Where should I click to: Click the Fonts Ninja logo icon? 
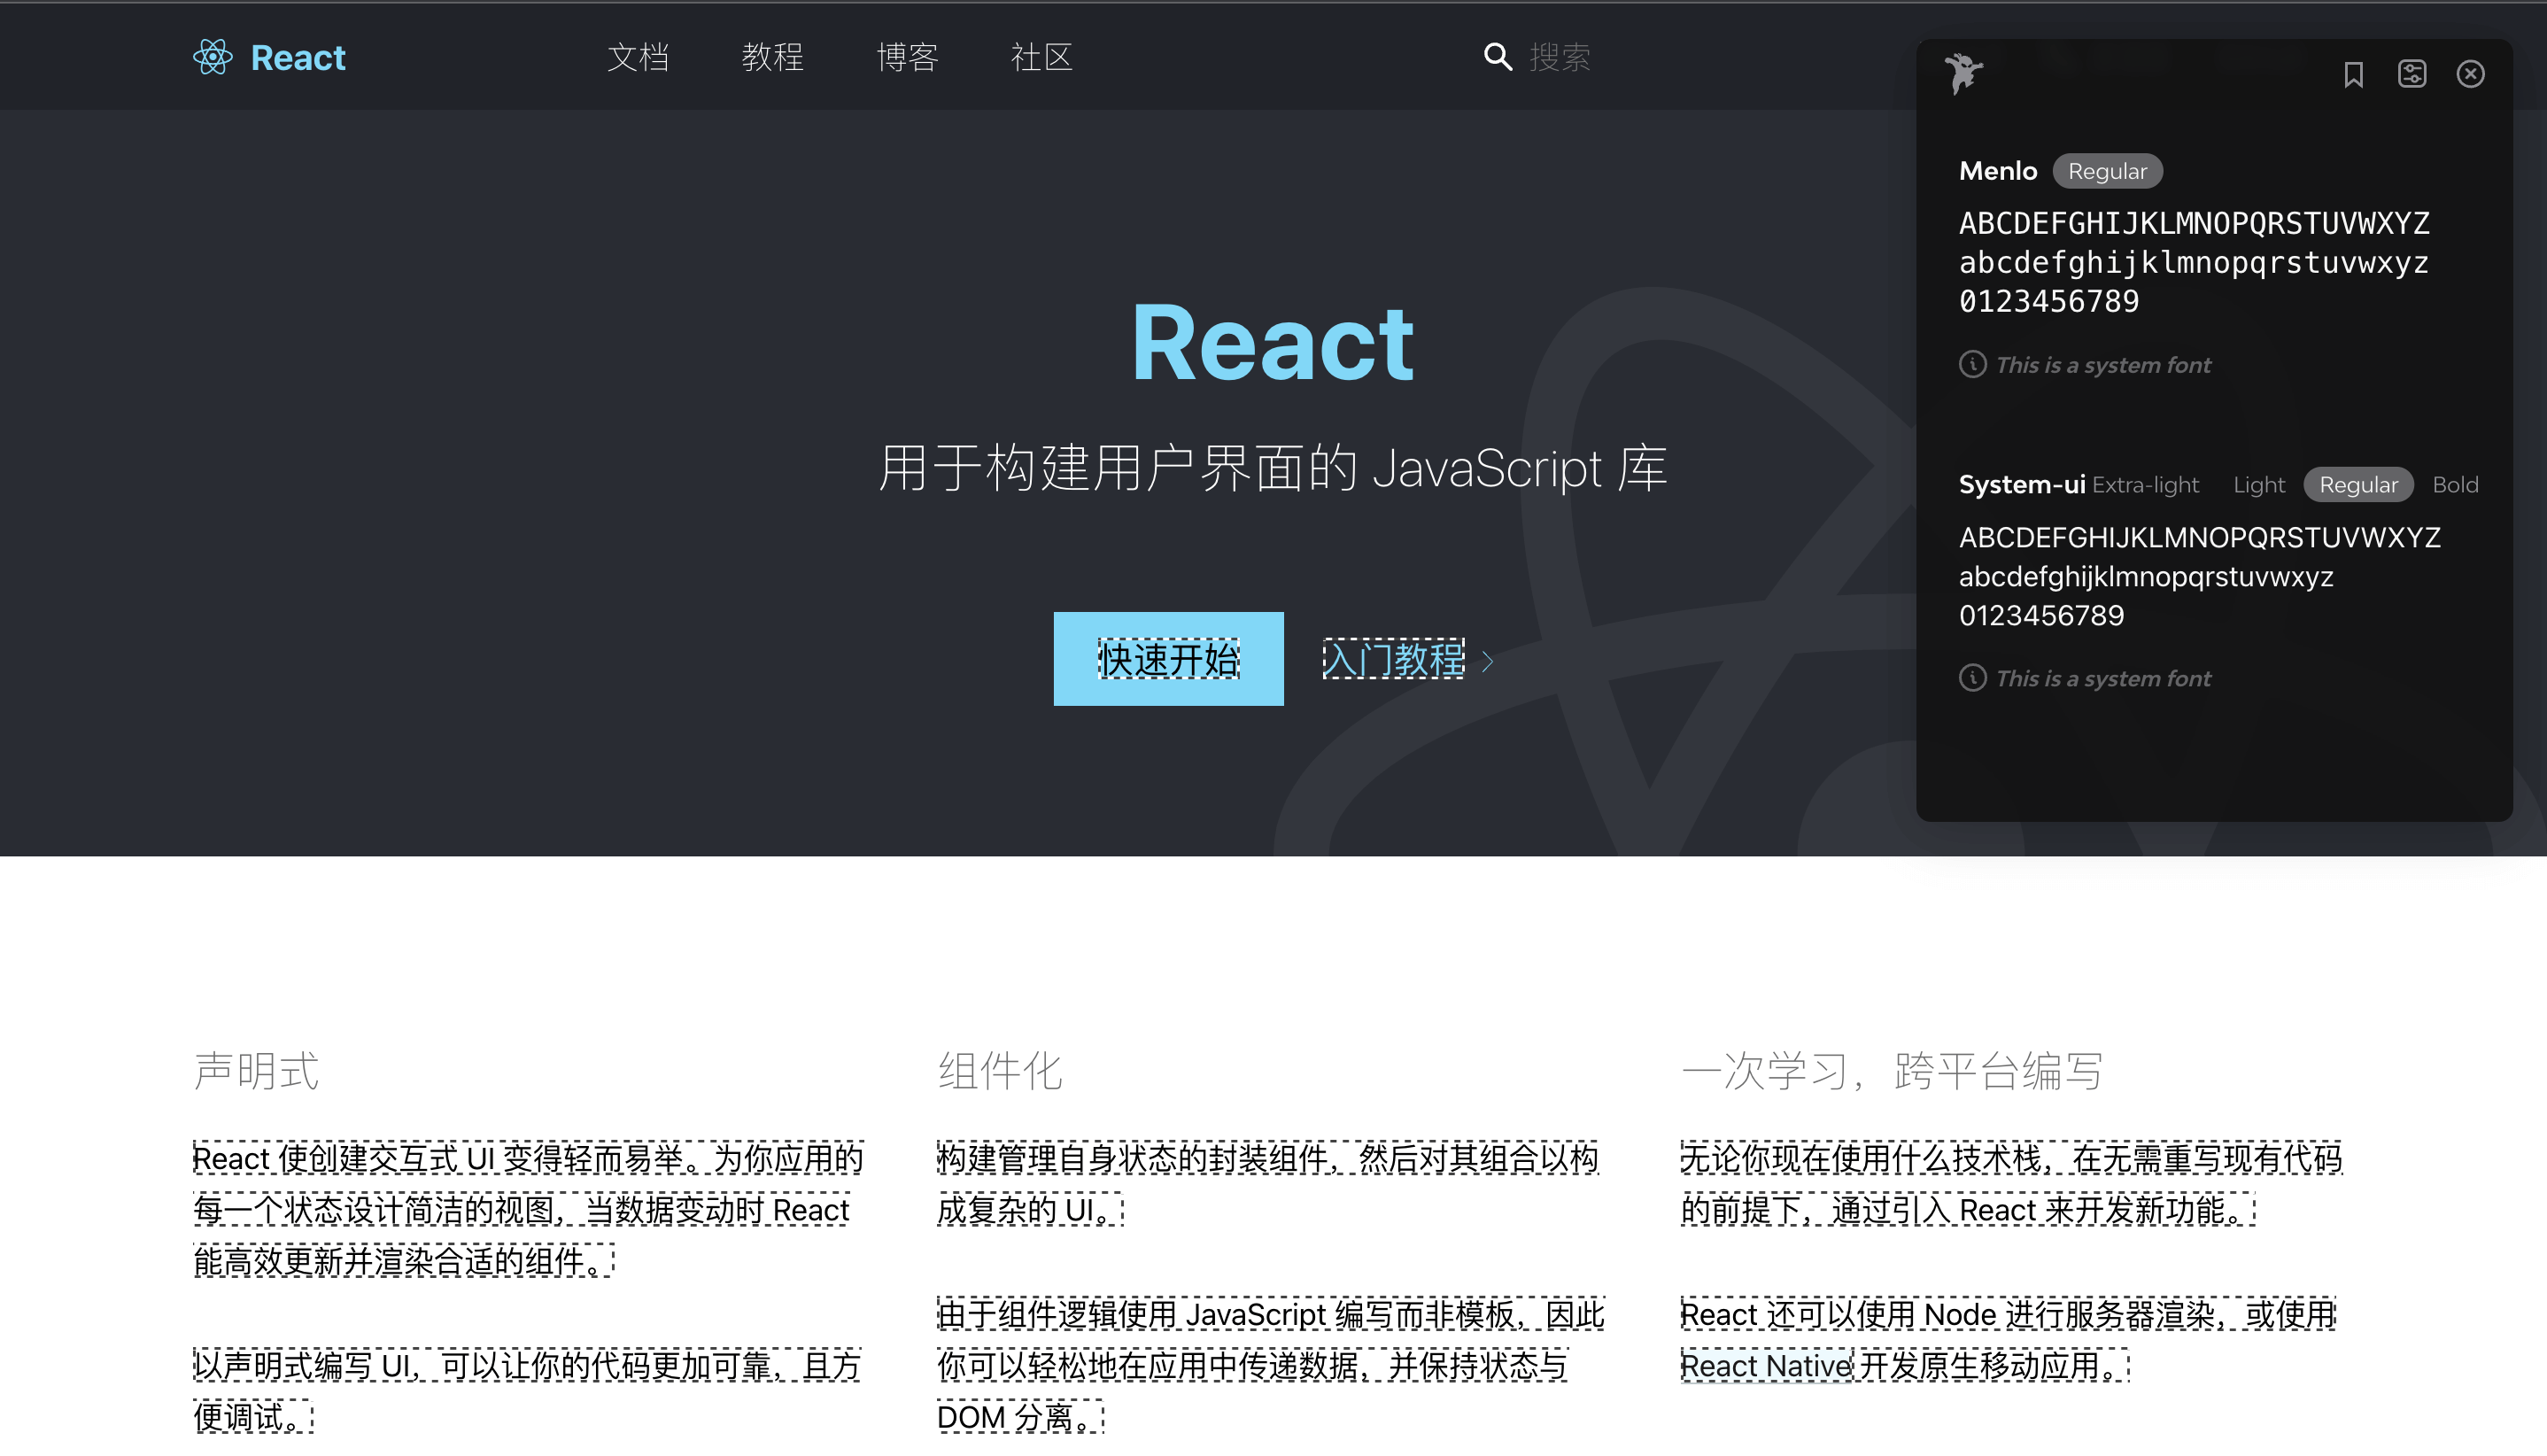pos(1963,73)
